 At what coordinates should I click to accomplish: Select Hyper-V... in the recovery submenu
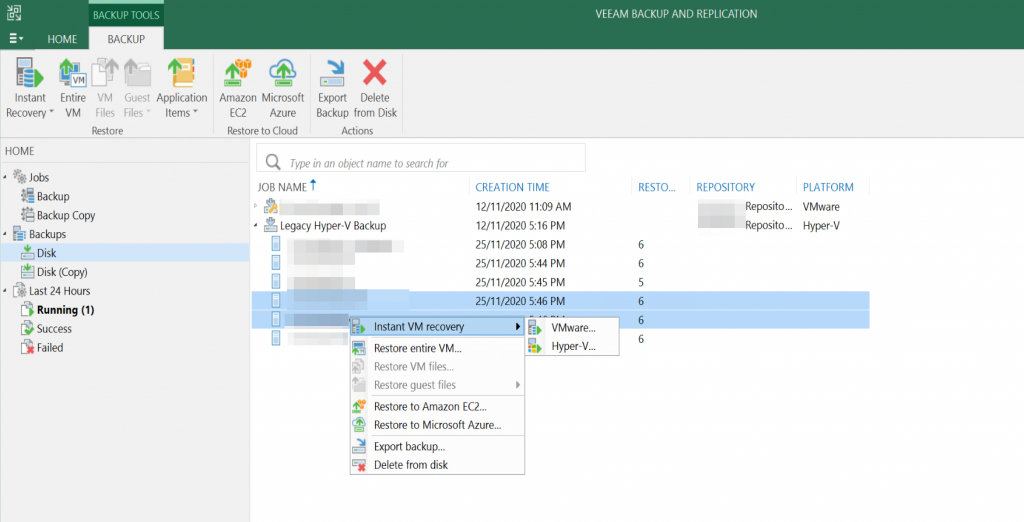(x=572, y=346)
